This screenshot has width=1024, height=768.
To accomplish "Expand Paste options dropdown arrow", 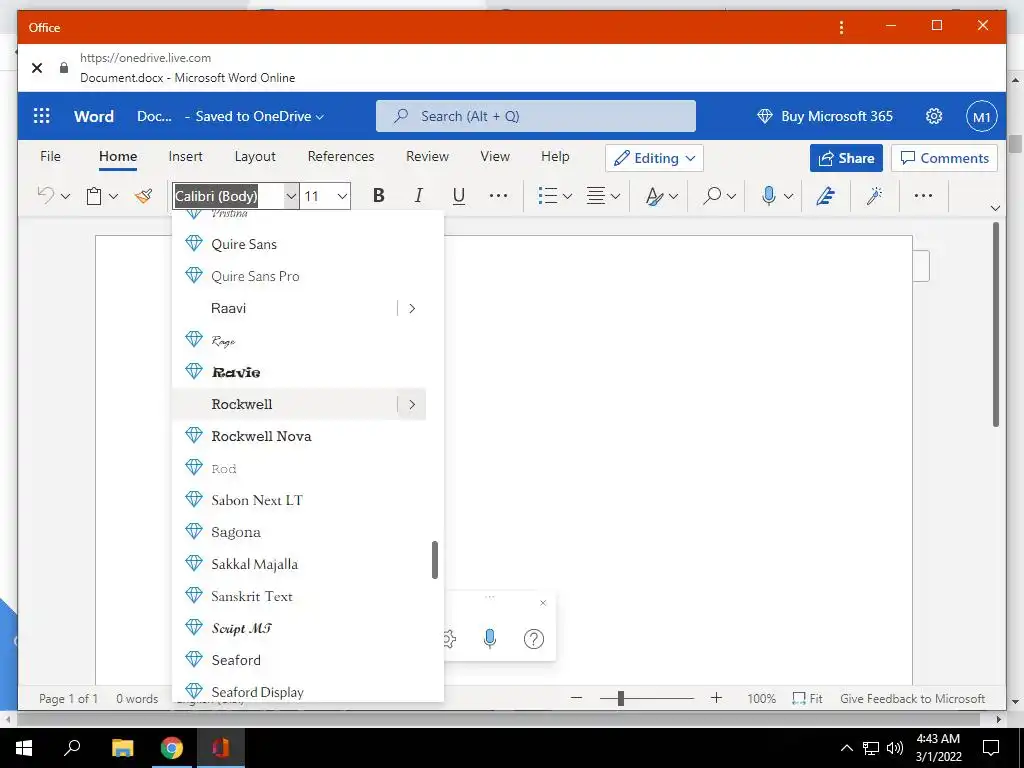I will 114,196.
